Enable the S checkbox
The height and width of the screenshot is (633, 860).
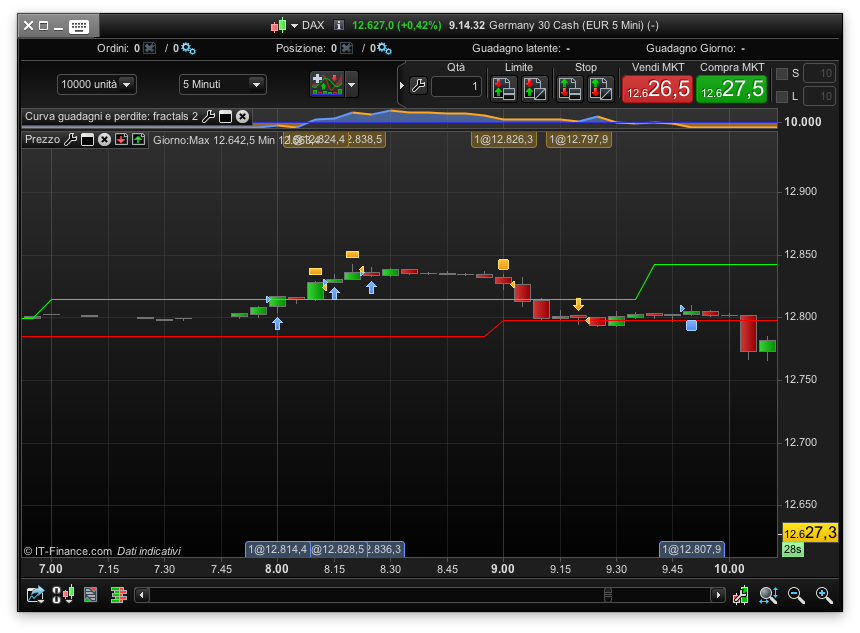click(x=782, y=74)
